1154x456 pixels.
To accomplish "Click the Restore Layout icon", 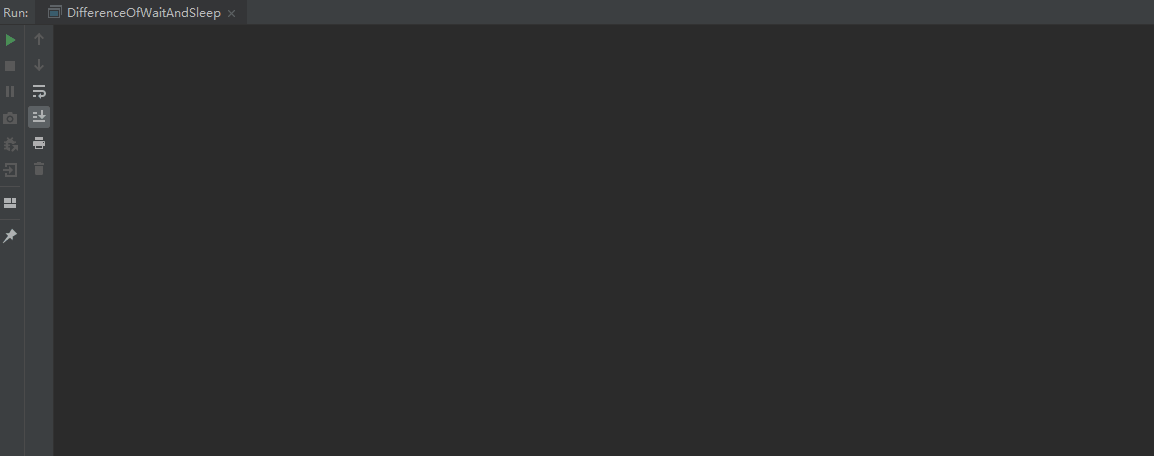I will (x=10, y=203).
